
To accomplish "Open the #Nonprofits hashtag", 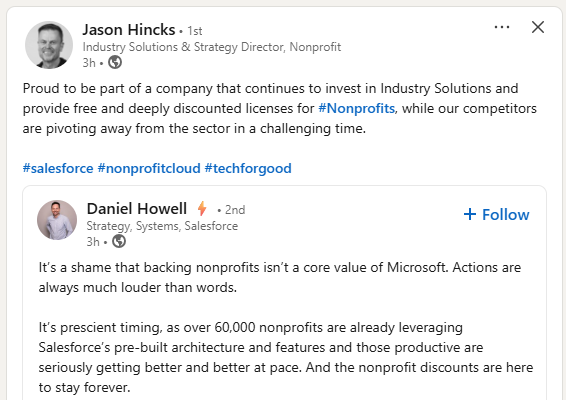I will click(x=356, y=108).
